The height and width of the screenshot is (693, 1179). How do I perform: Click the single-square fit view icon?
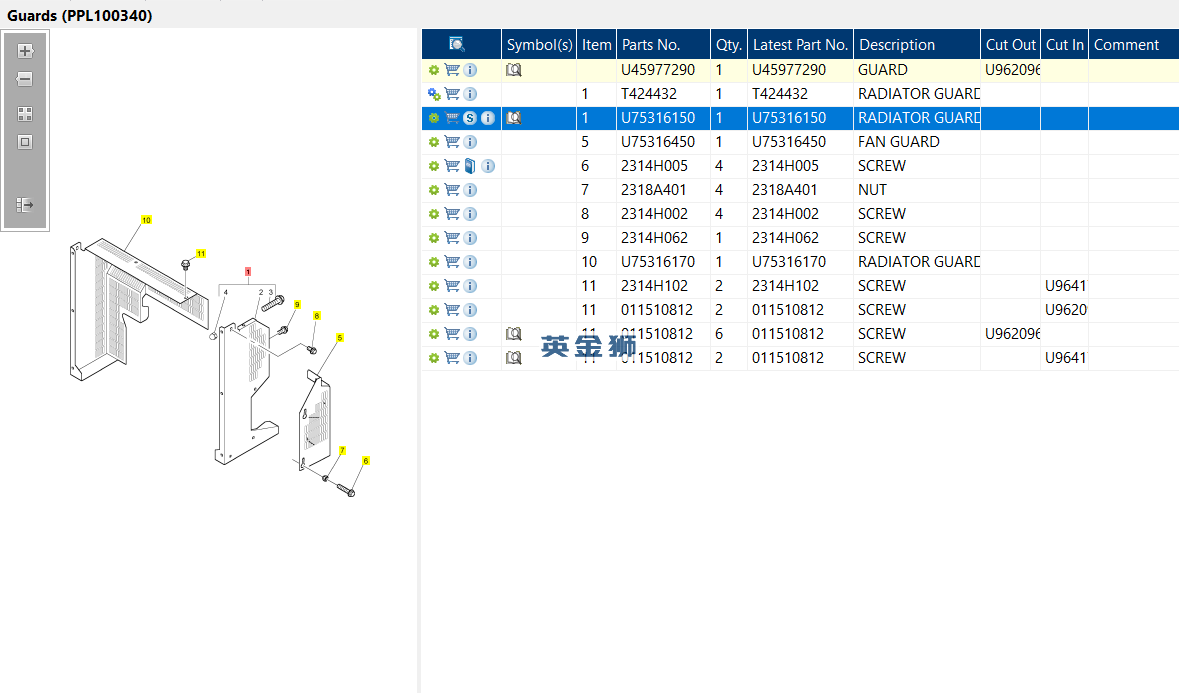25,142
